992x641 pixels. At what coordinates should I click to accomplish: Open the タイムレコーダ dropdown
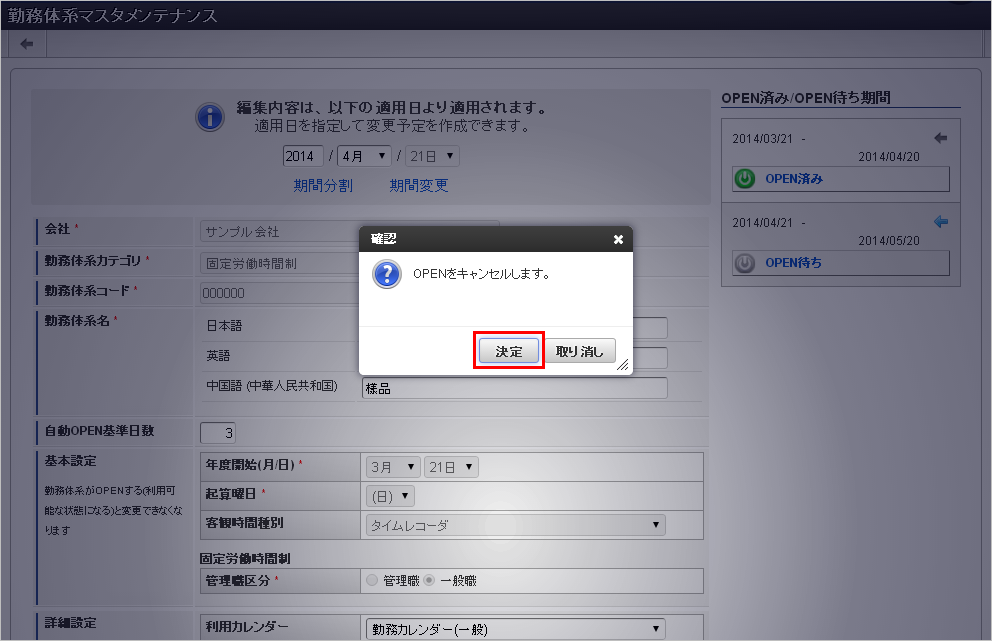tap(516, 525)
